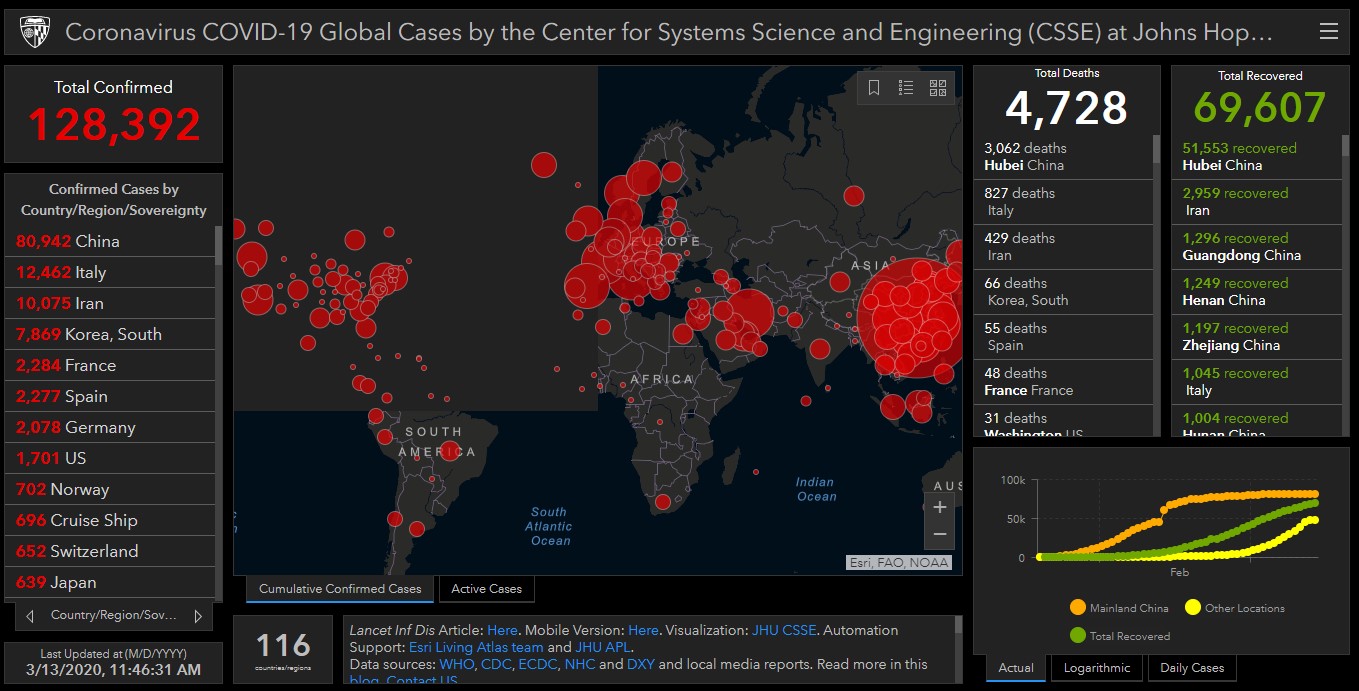Show the map legend list icon
The height and width of the screenshot is (691, 1359).
coord(906,88)
